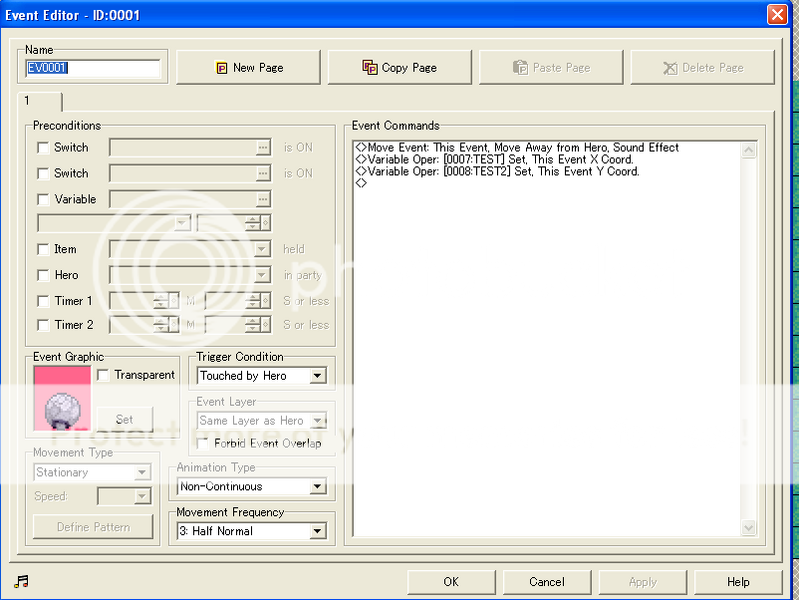Close the Event Editor window
This screenshot has height=600, width=799.
(x=776, y=14)
